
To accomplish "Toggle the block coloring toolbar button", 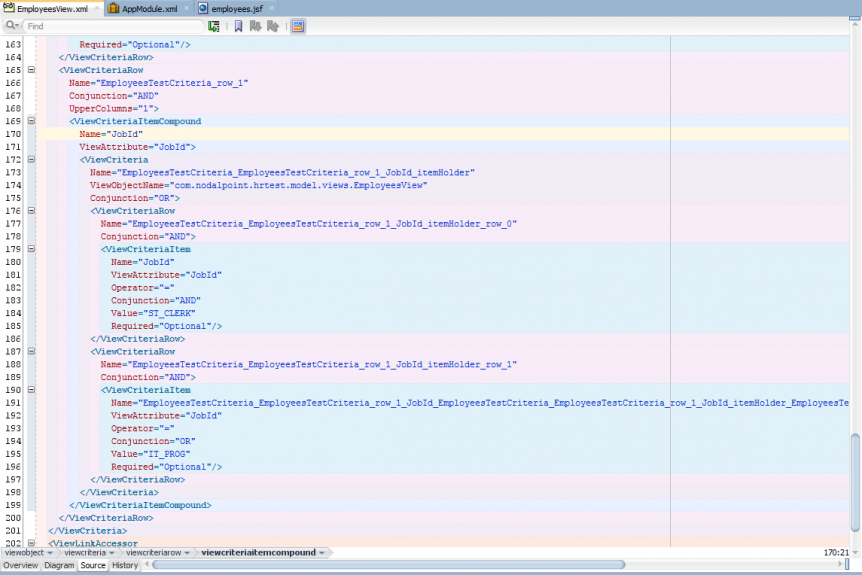I will tap(298, 26).
